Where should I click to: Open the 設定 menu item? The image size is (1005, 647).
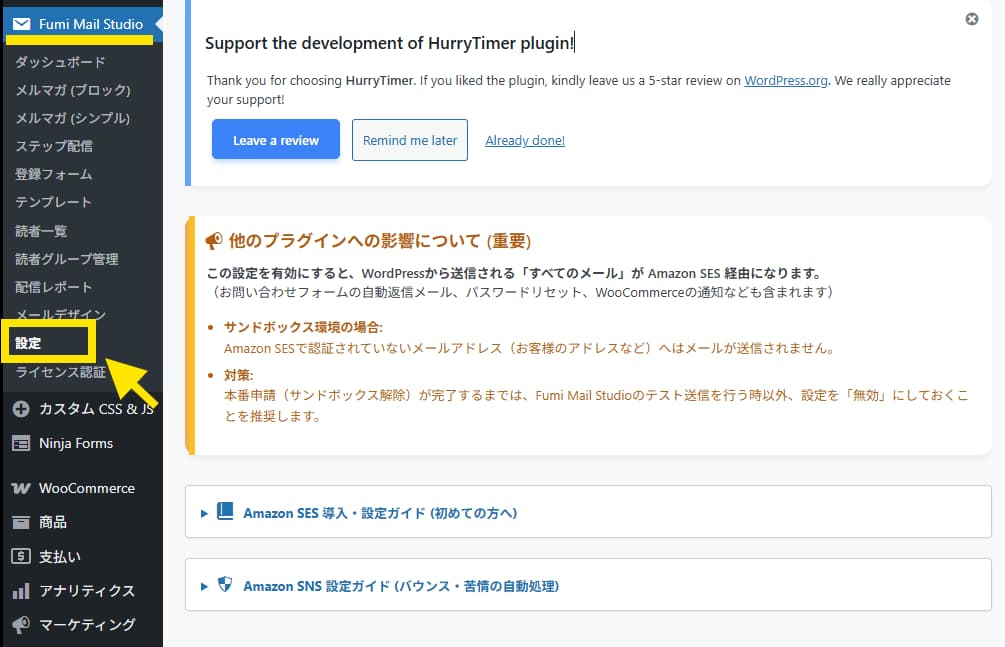29,343
